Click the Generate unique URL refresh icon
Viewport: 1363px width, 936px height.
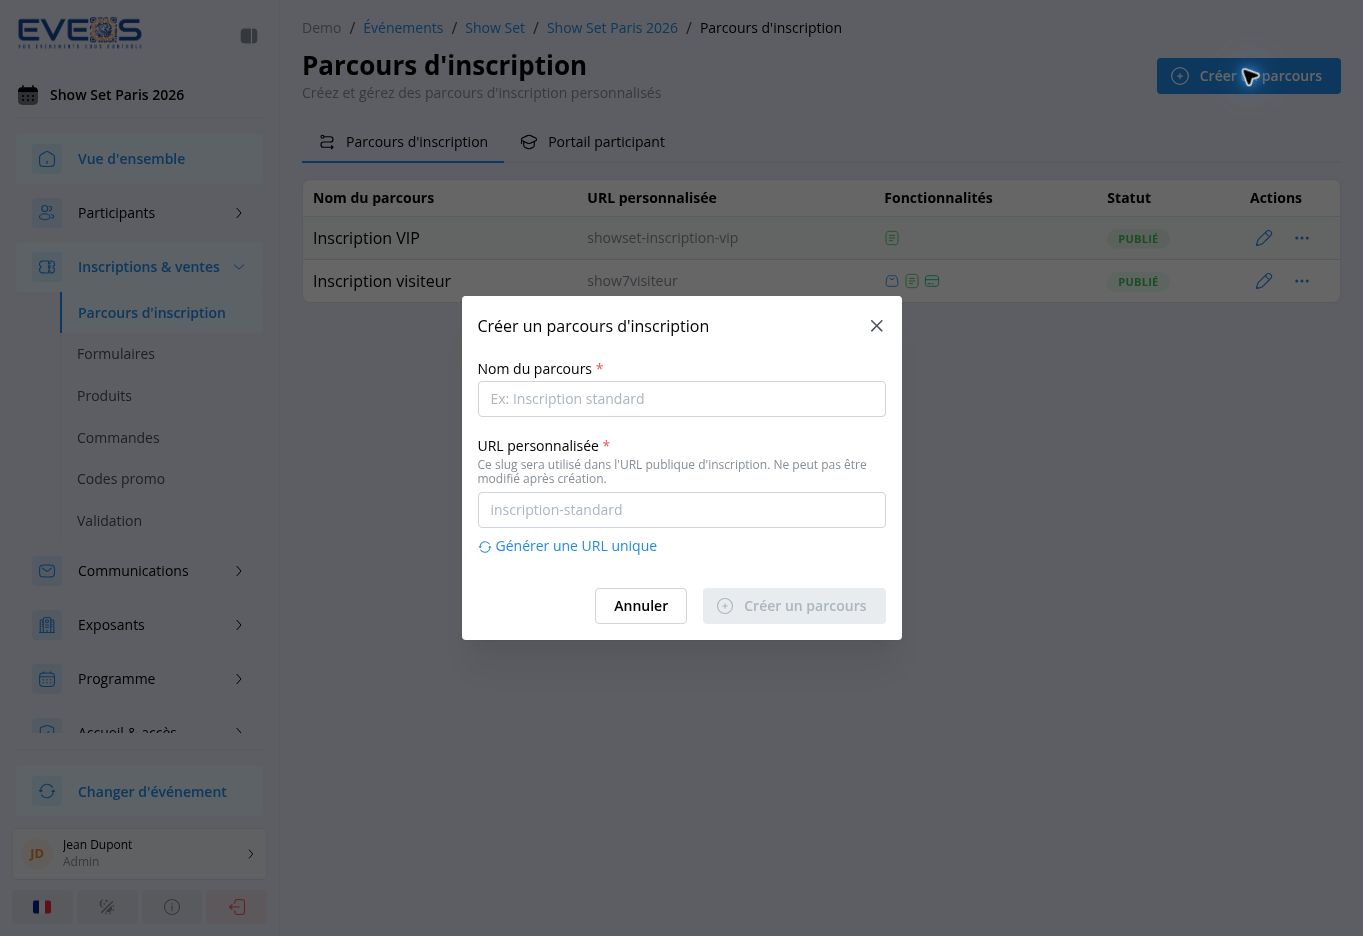click(484, 547)
